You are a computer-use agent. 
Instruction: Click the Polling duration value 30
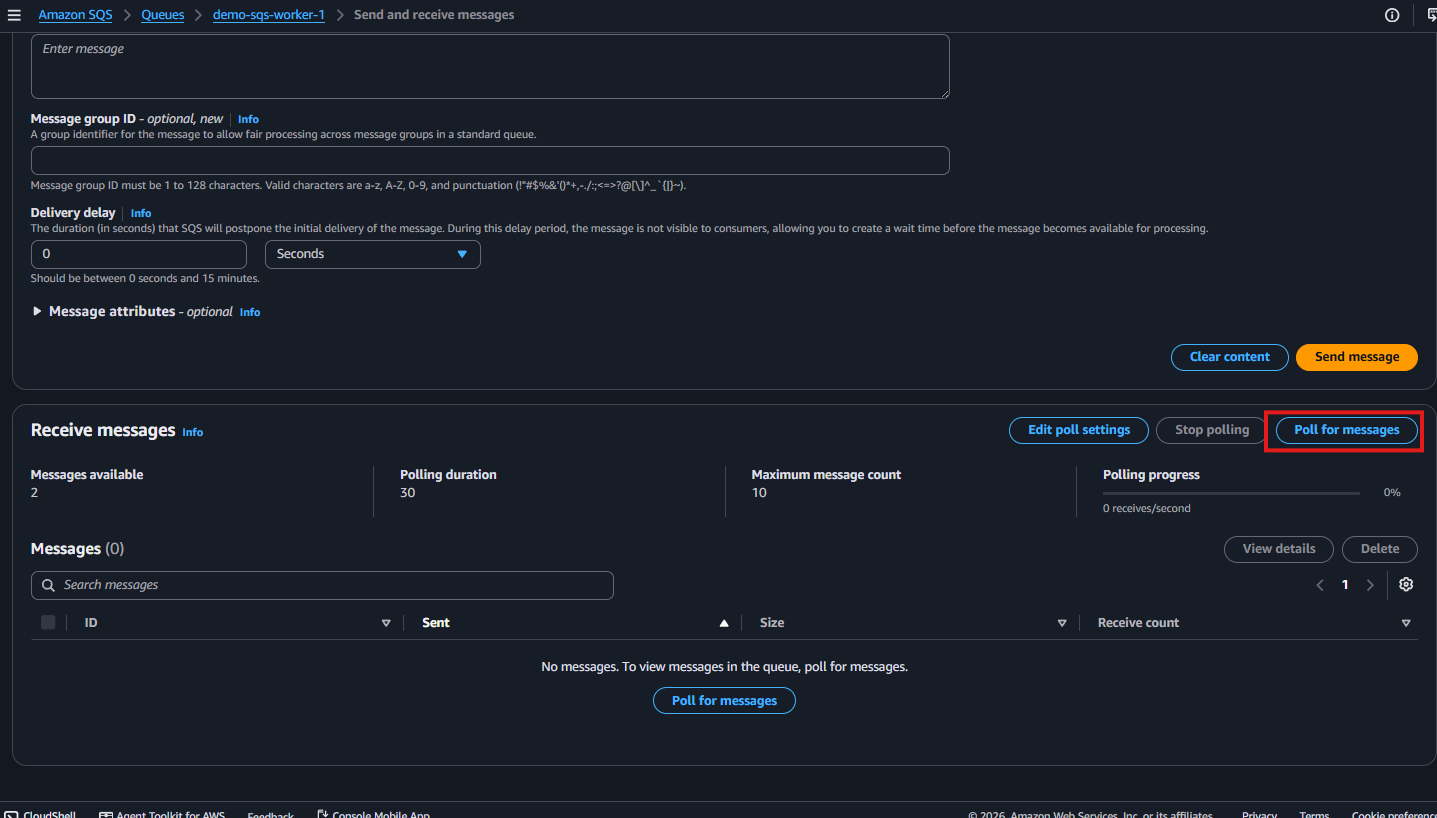(x=407, y=493)
